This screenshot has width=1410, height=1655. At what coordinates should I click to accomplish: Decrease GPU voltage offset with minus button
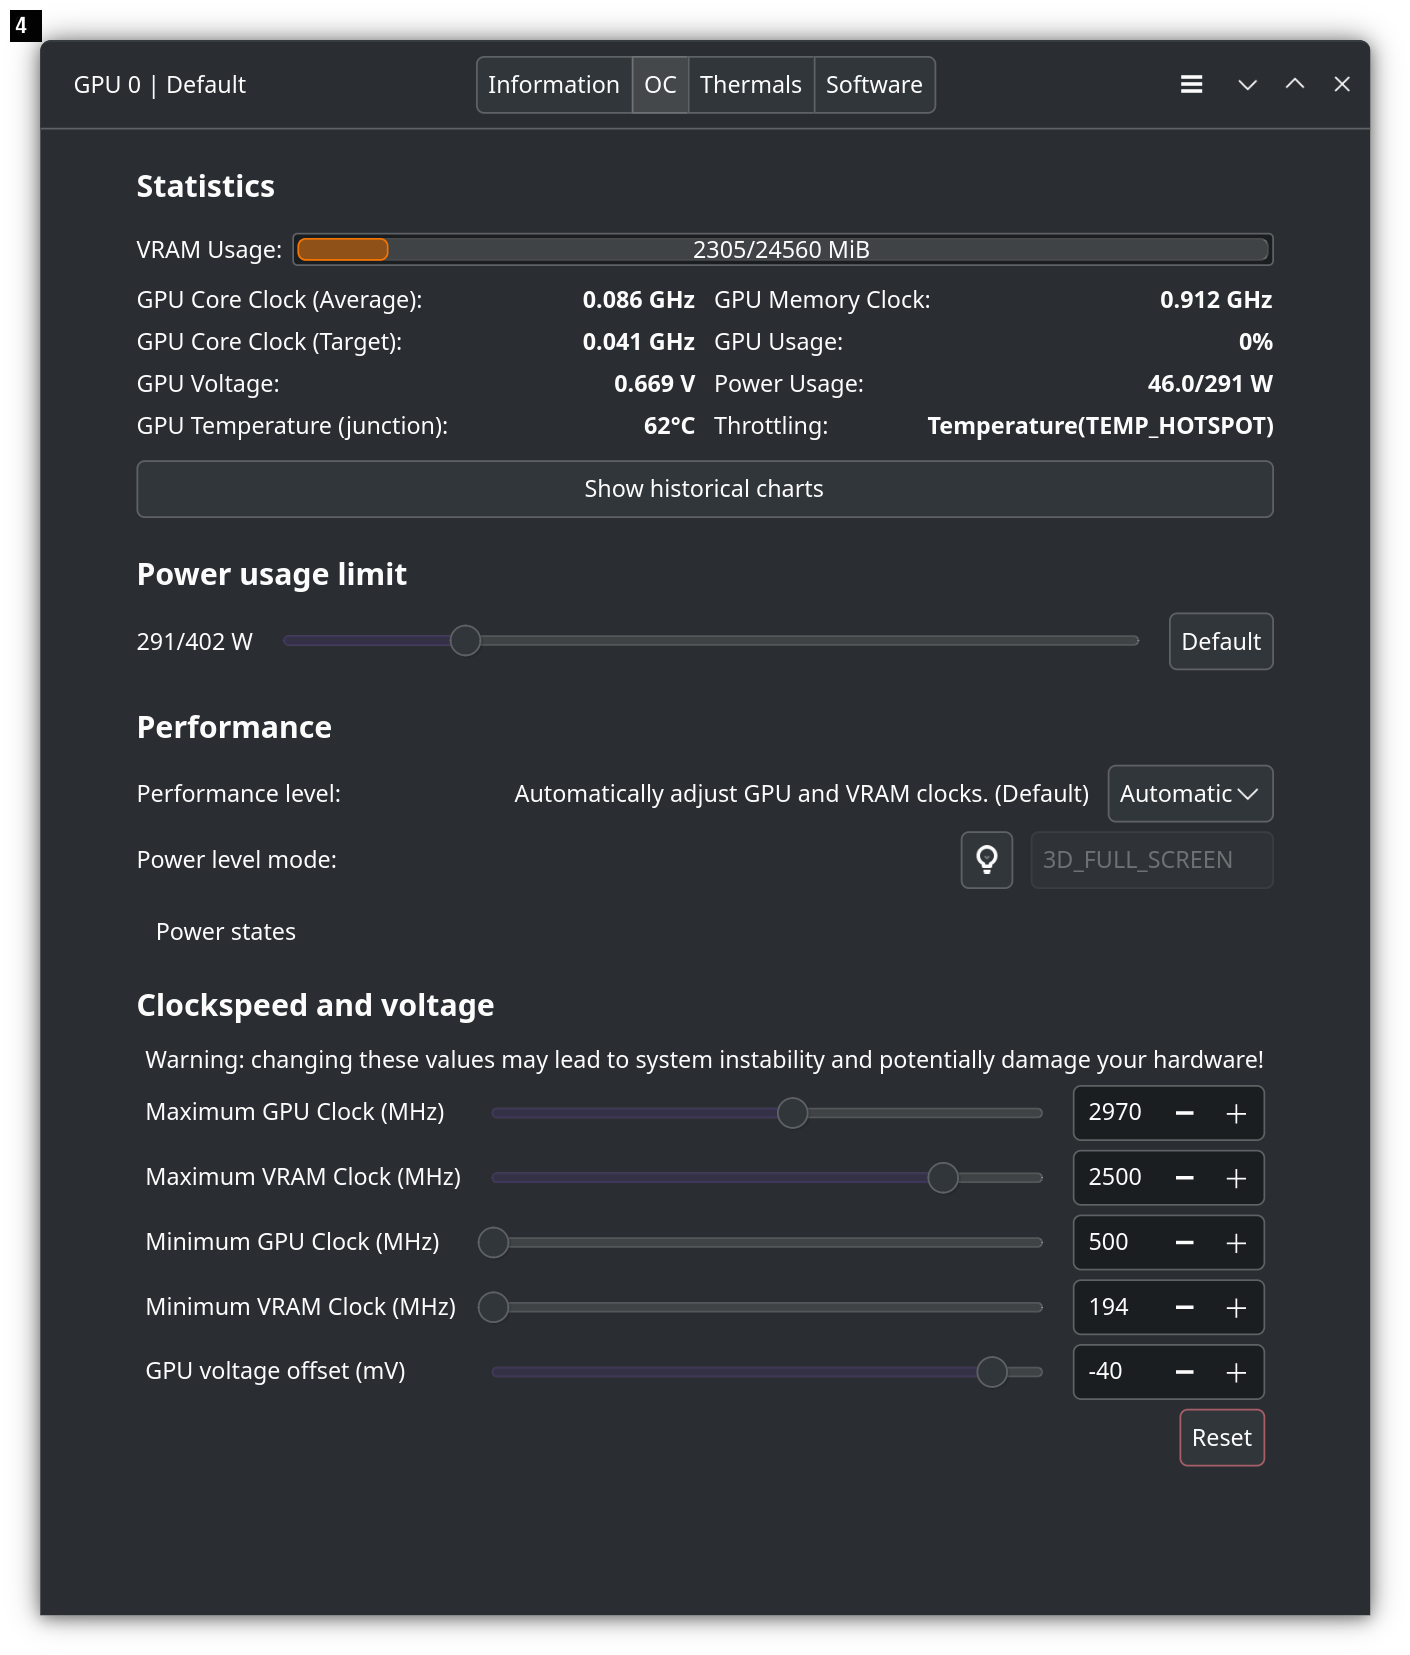[1185, 1372]
